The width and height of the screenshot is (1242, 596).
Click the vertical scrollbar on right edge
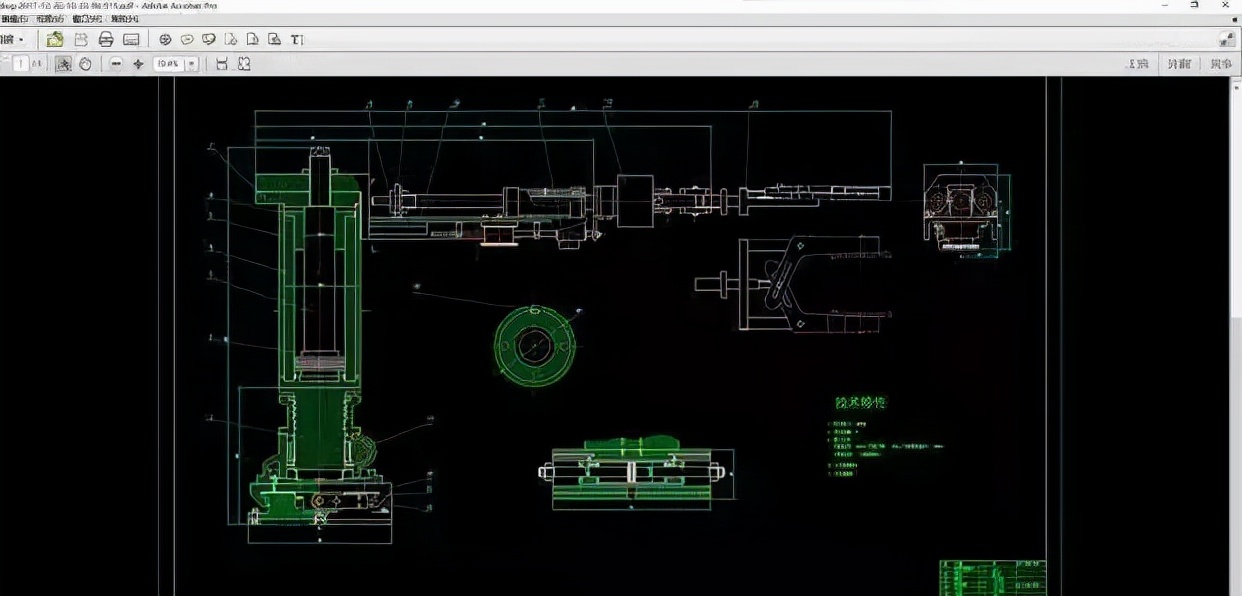click(x=1235, y=336)
